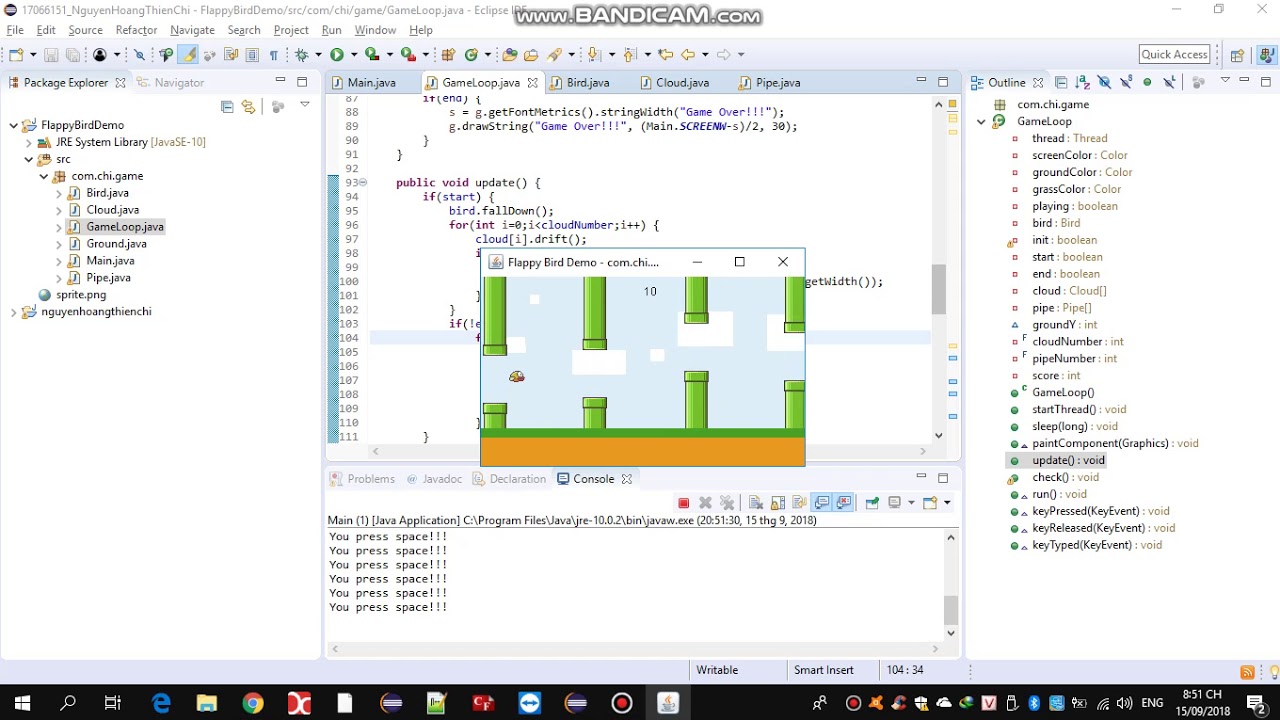Open the Refactor menu
Screen dimensions: 1280x720
point(136,30)
